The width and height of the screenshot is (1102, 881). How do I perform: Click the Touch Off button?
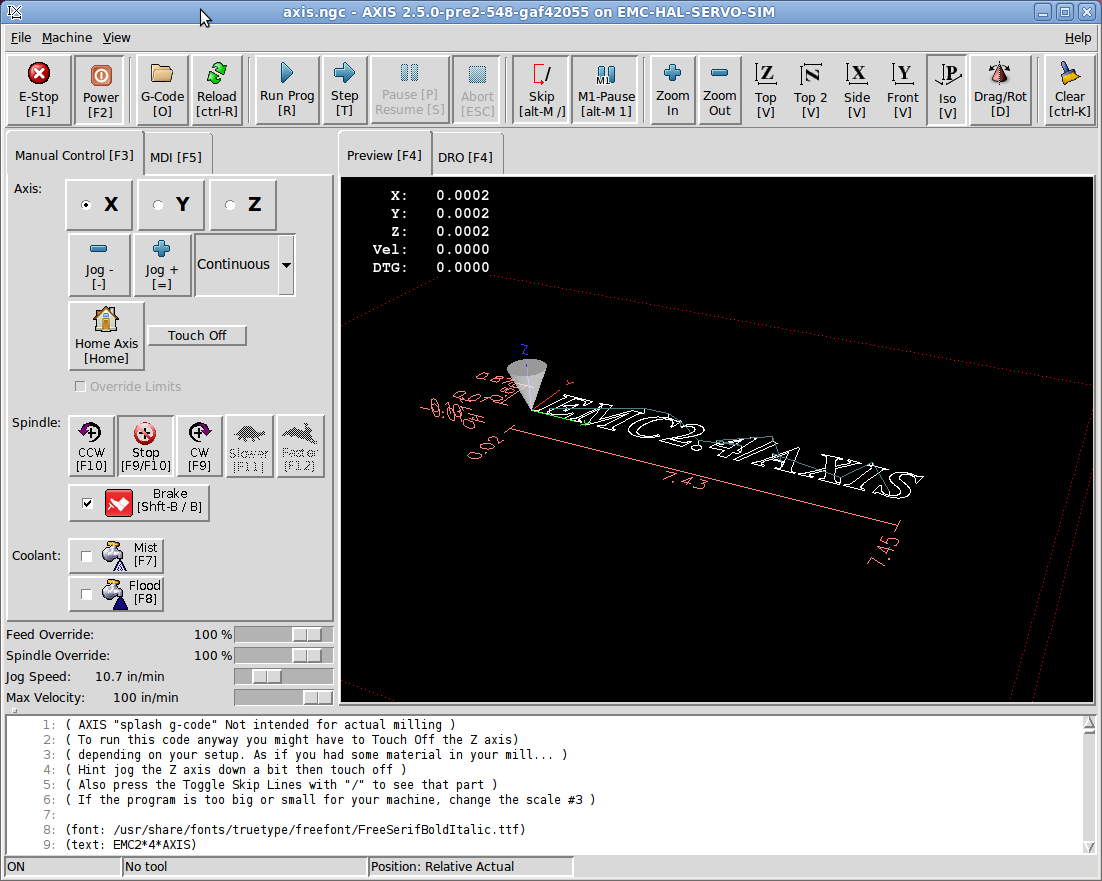[x=197, y=336]
